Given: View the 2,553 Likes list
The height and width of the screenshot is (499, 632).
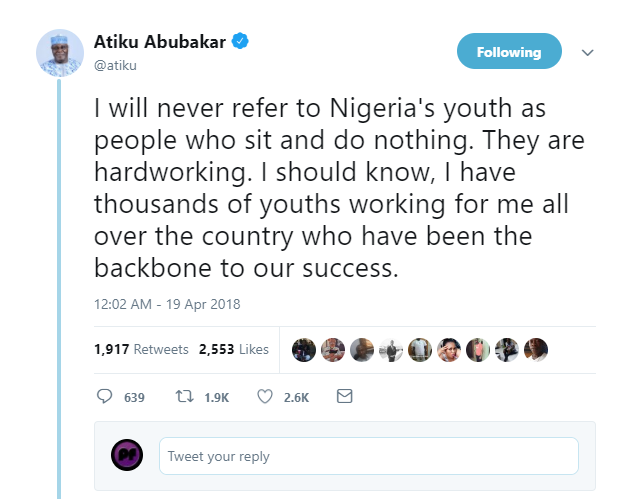Looking at the screenshot, I should pos(234,349).
